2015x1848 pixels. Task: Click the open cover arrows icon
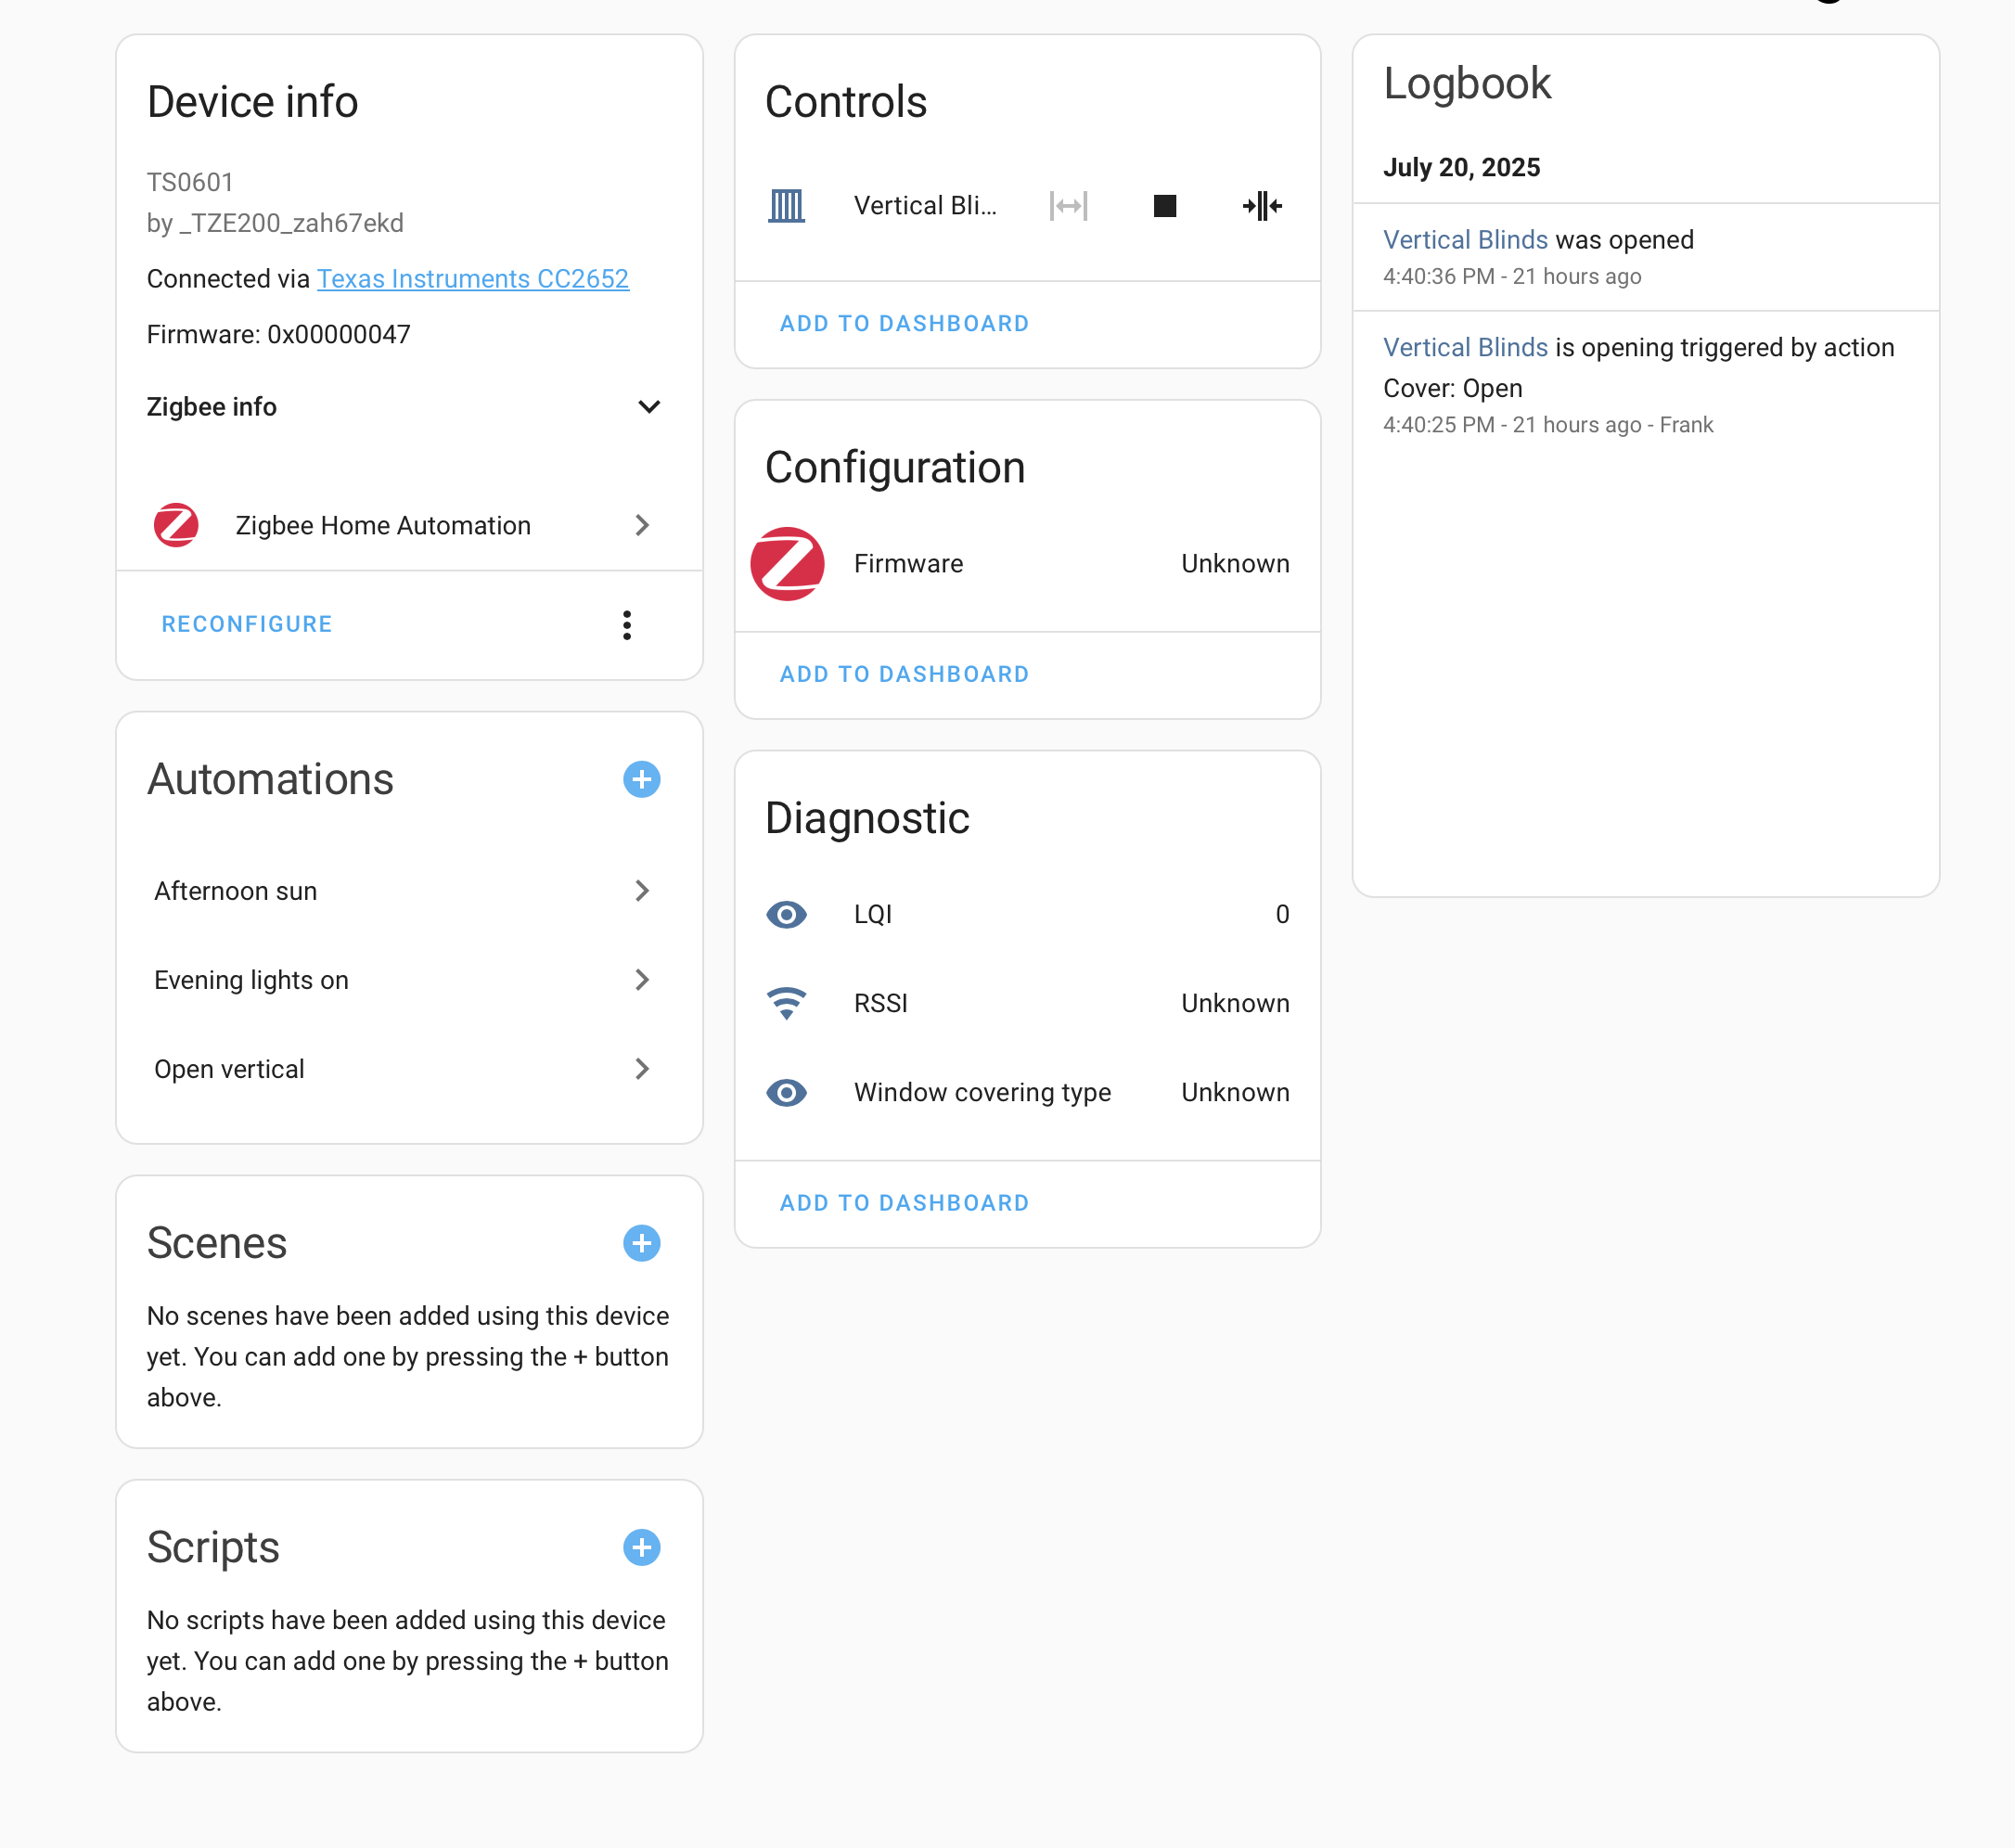[x=1068, y=206]
